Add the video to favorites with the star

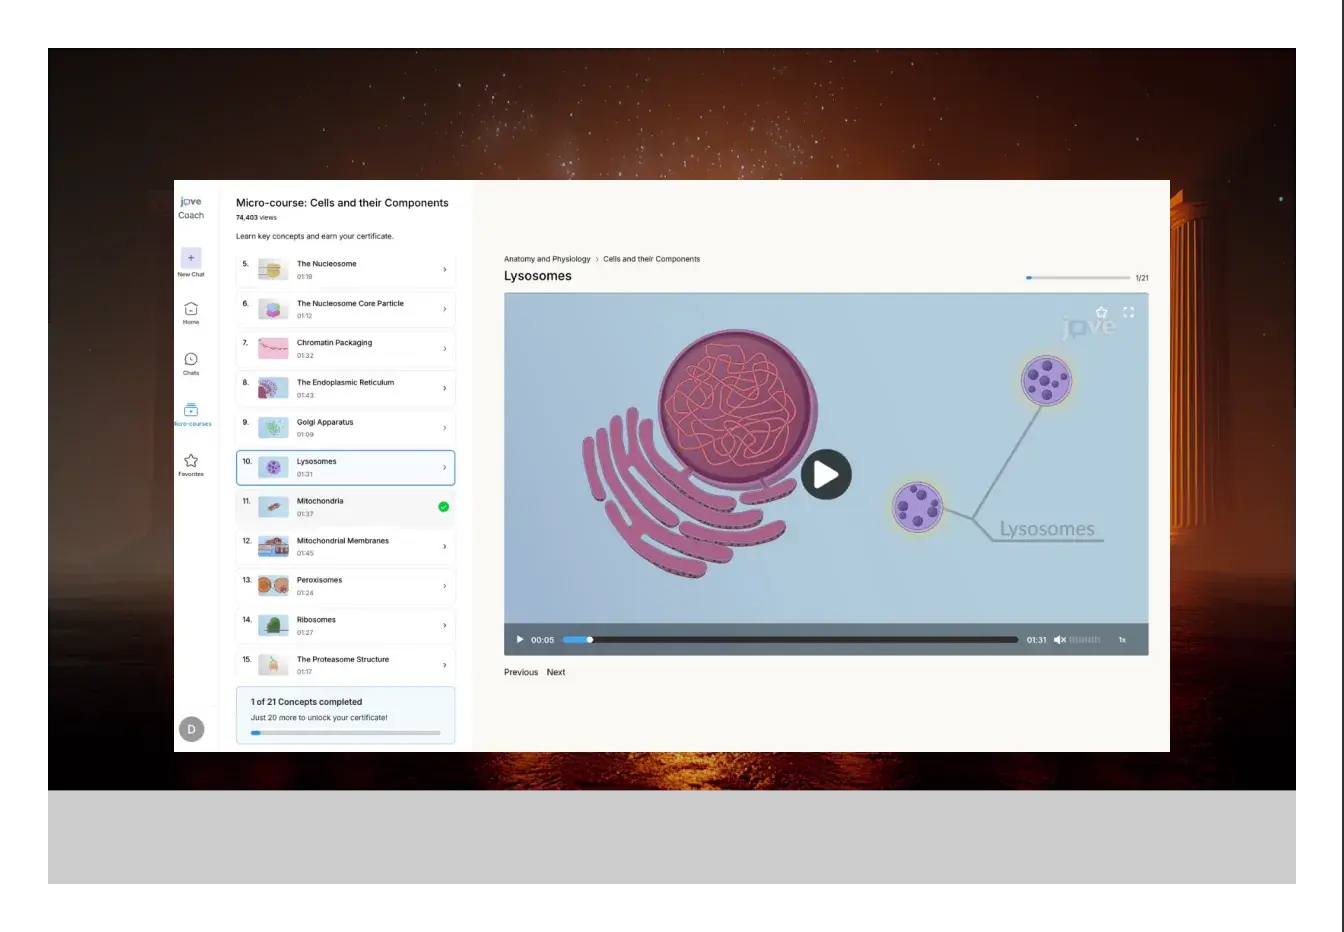click(1101, 312)
